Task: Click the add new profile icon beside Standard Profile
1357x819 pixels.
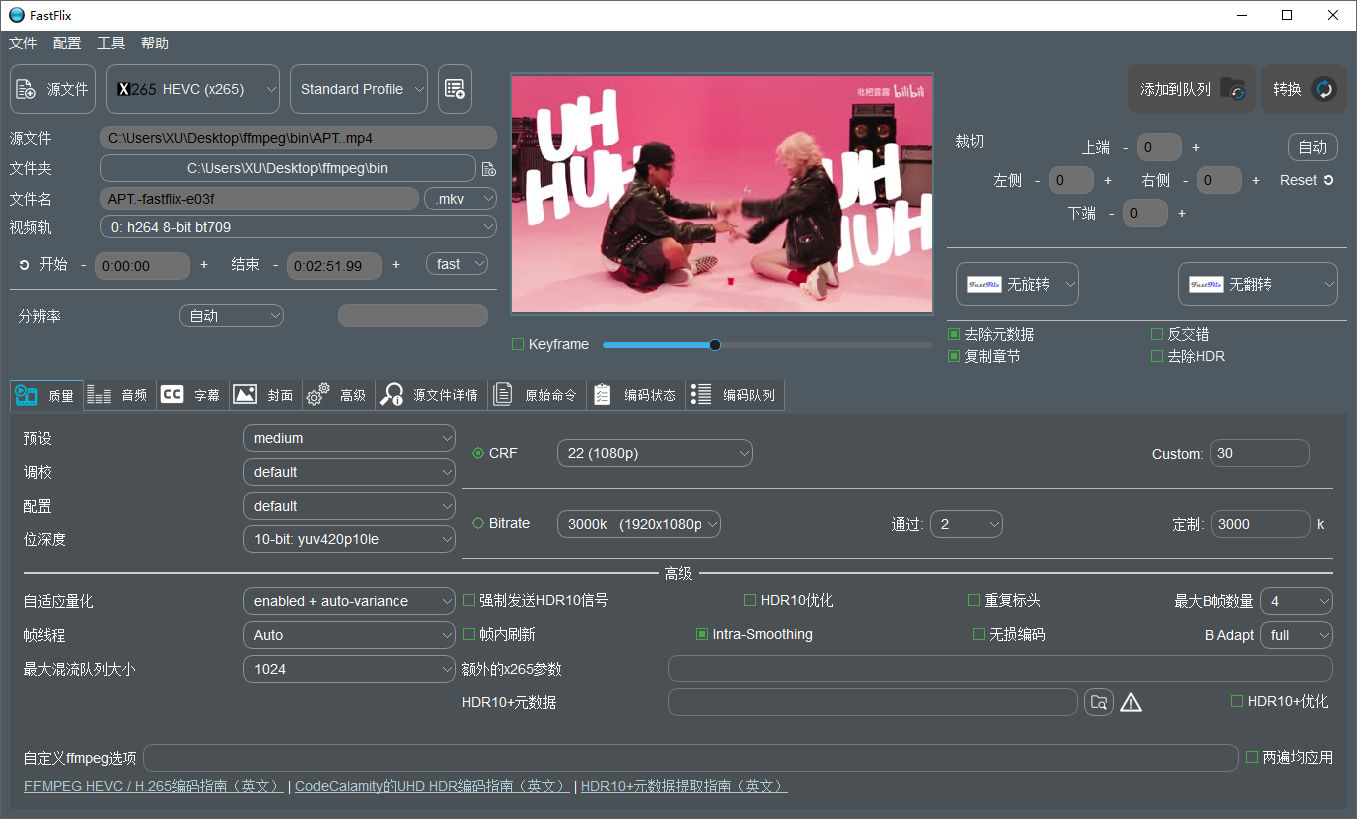Action: click(455, 88)
